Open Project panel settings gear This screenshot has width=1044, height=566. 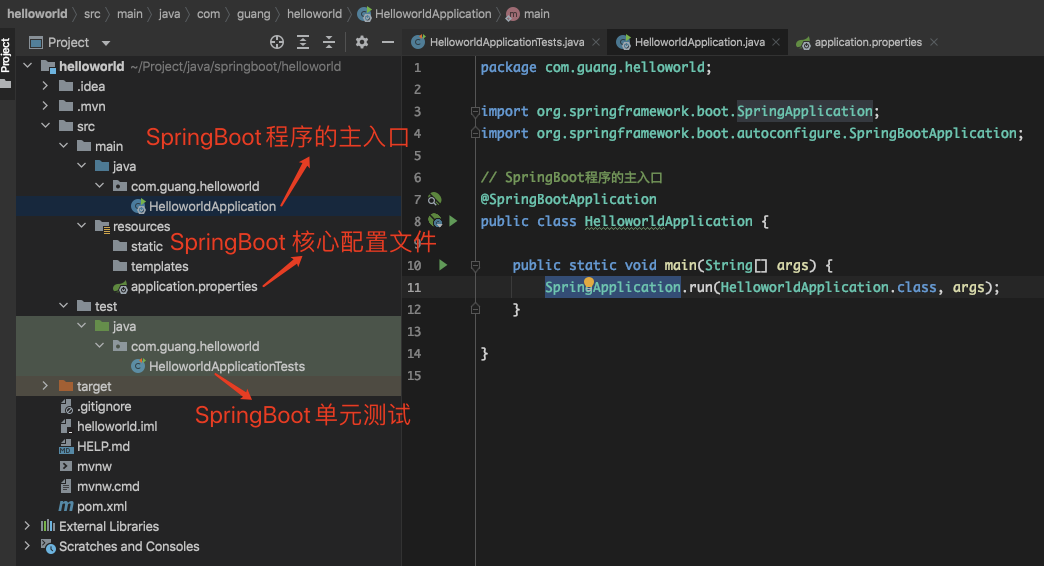click(362, 43)
